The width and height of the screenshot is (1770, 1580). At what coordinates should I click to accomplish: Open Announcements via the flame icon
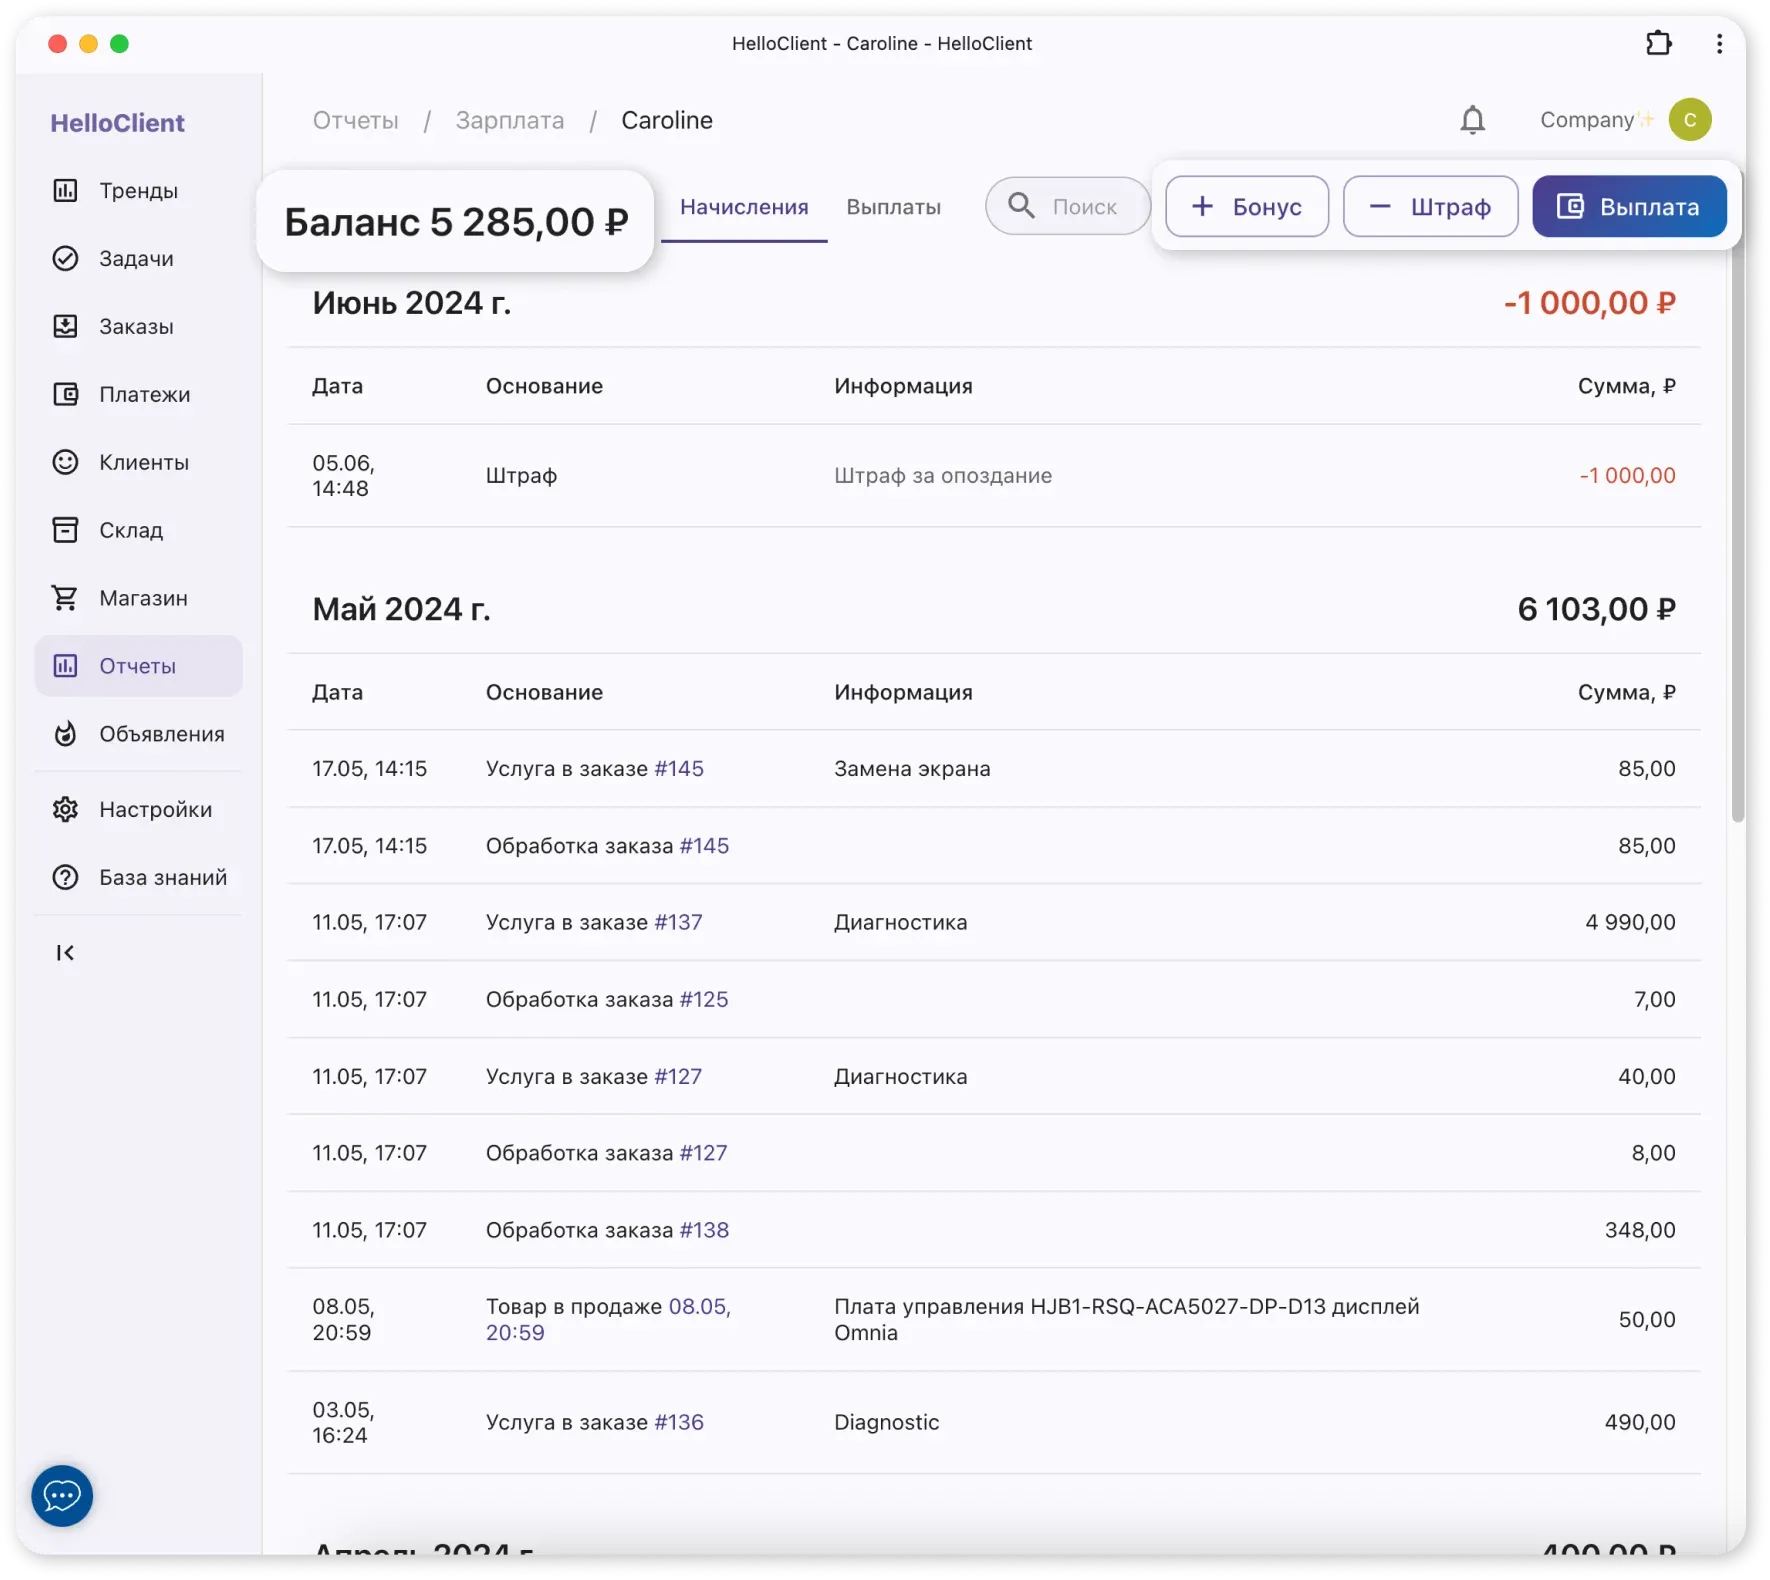point(65,734)
